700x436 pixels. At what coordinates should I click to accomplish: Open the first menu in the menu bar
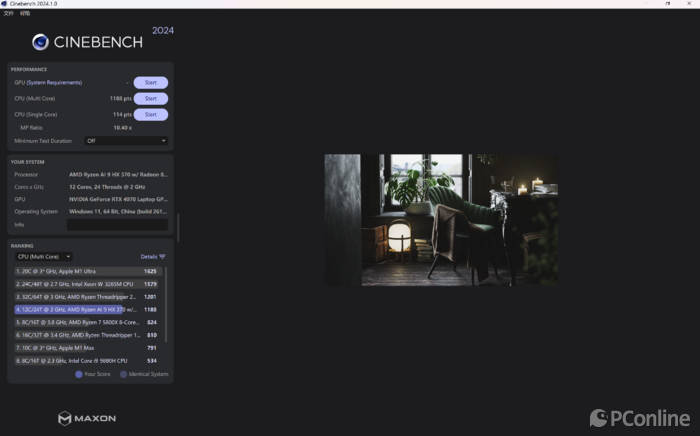point(8,13)
